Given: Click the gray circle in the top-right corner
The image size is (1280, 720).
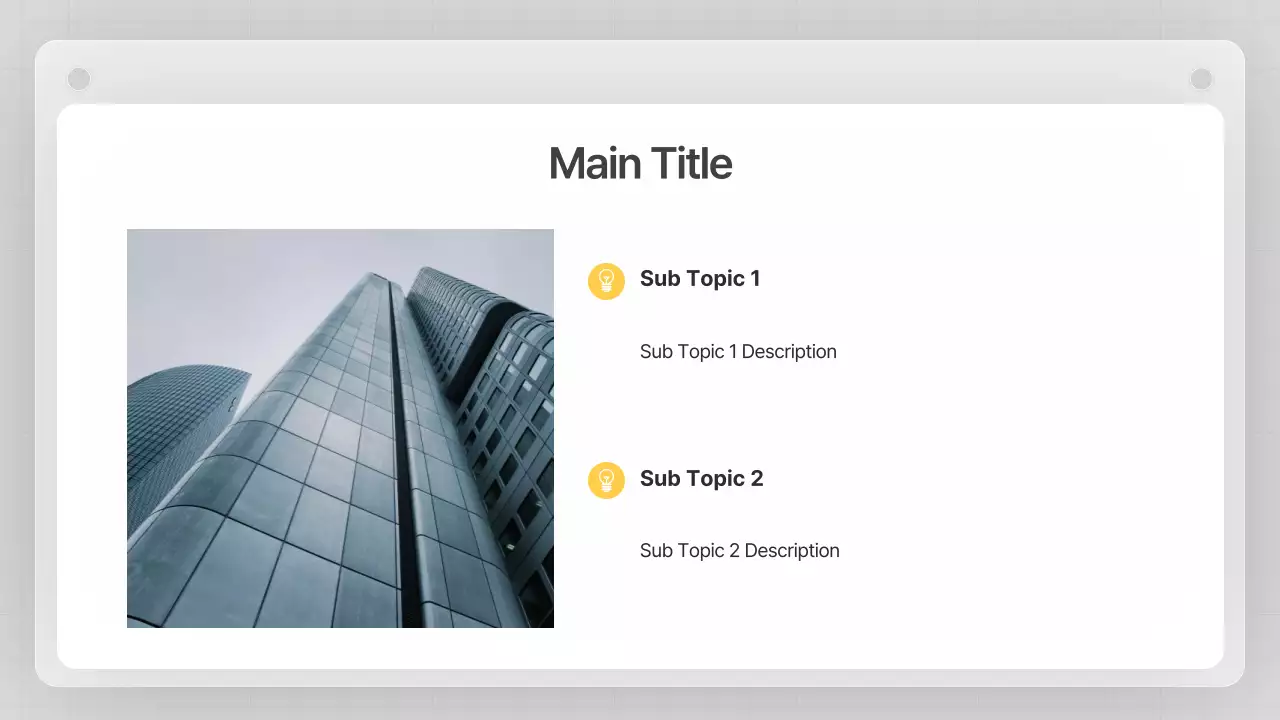Looking at the screenshot, I should click(1201, 78).
